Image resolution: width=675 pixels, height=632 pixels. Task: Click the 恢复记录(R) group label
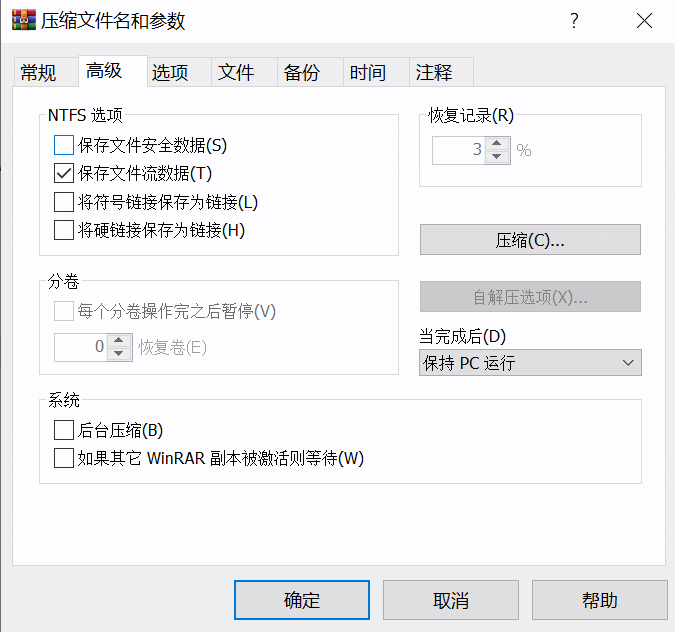tap(471, 116)
